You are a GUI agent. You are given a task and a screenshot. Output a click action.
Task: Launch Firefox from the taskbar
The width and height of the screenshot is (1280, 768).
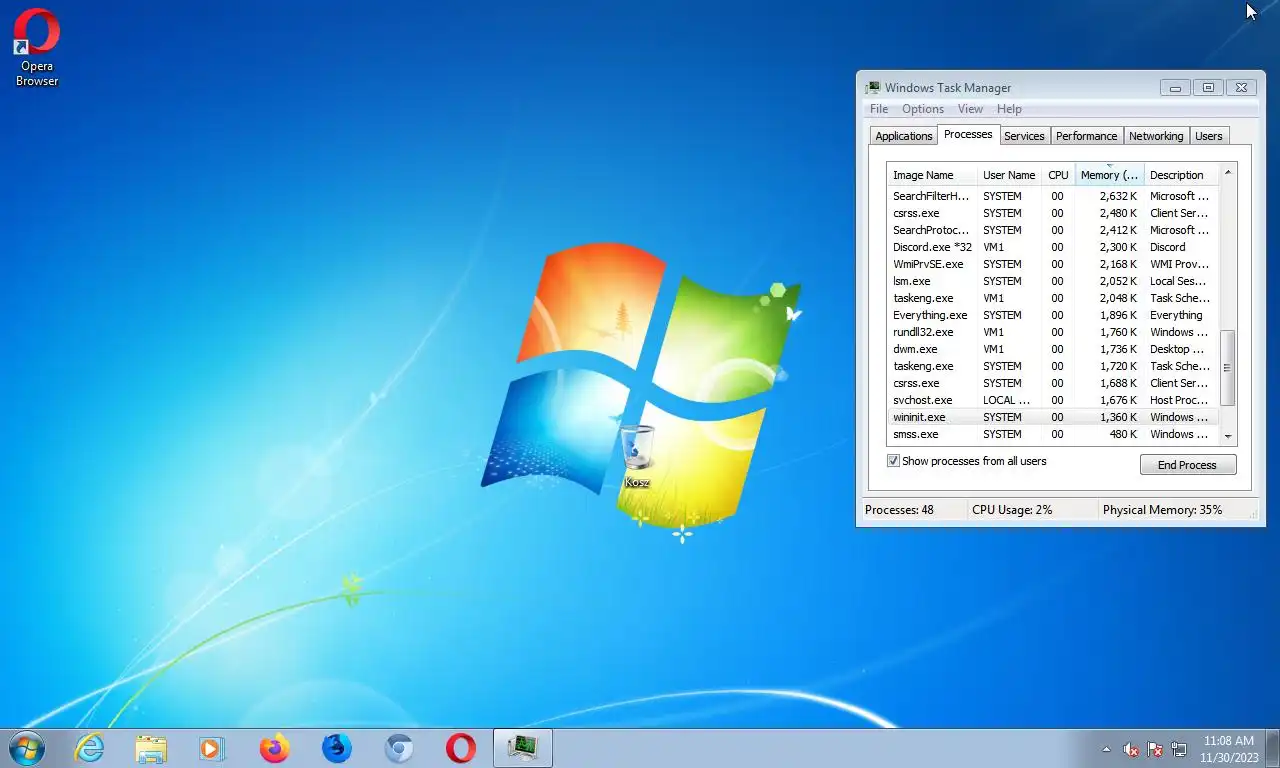(x=274, y=748)
